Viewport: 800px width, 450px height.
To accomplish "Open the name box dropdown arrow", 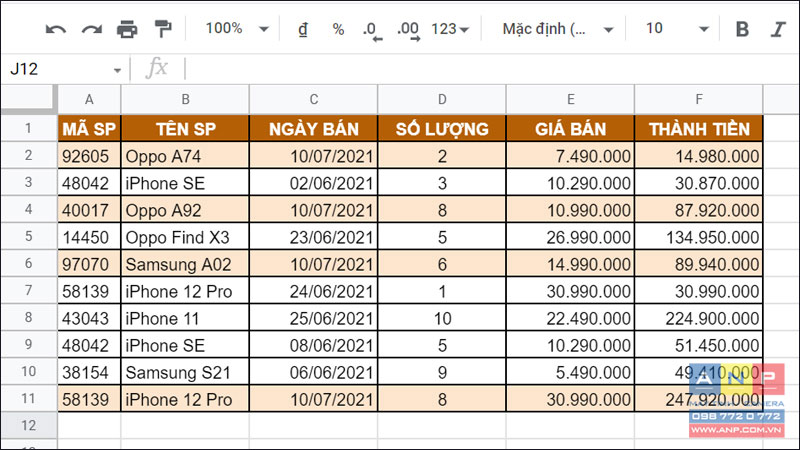I will pos(117,70).
